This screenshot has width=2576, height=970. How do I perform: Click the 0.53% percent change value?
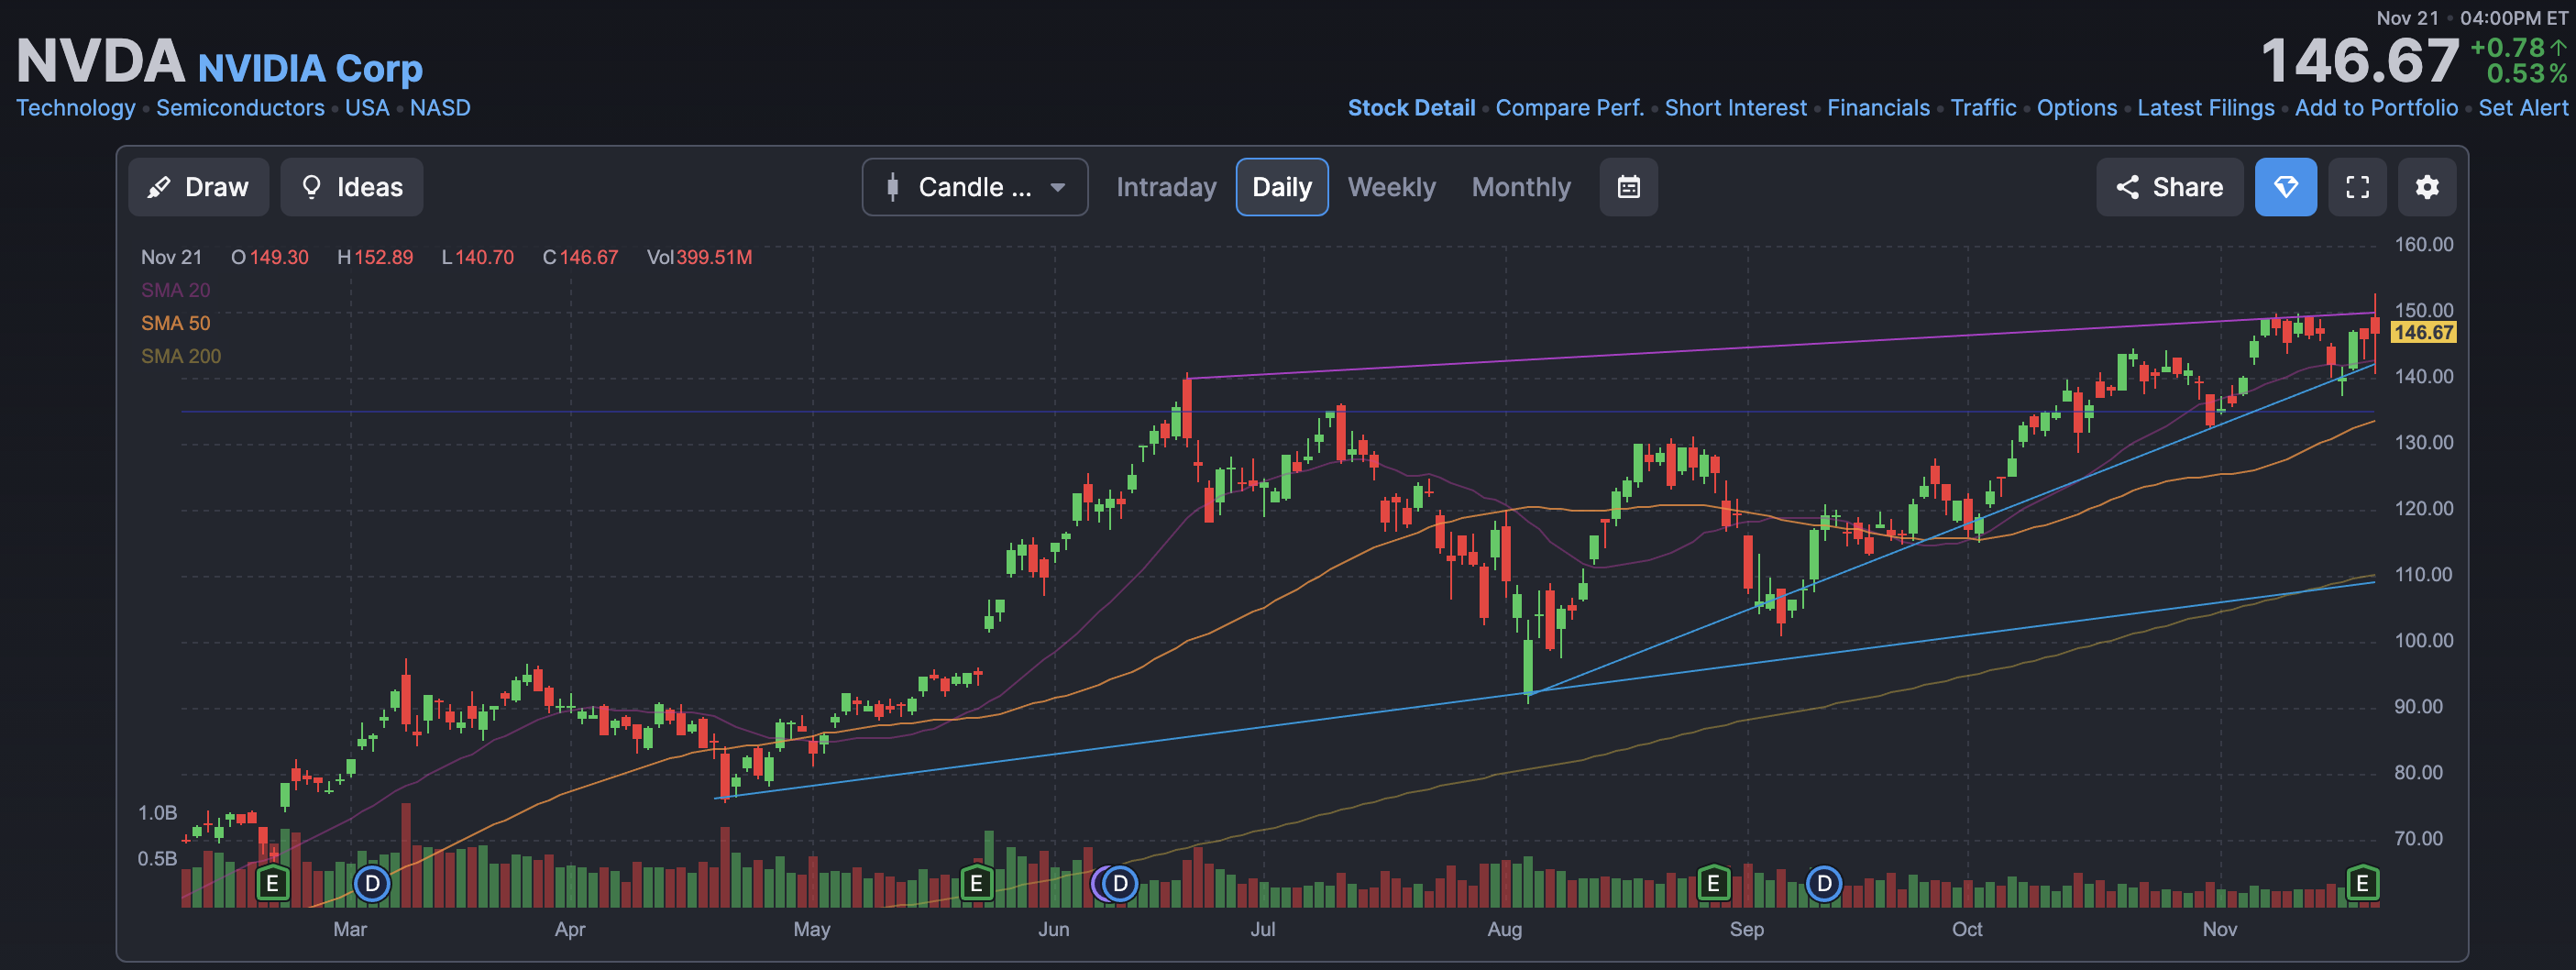(2526, 74)
